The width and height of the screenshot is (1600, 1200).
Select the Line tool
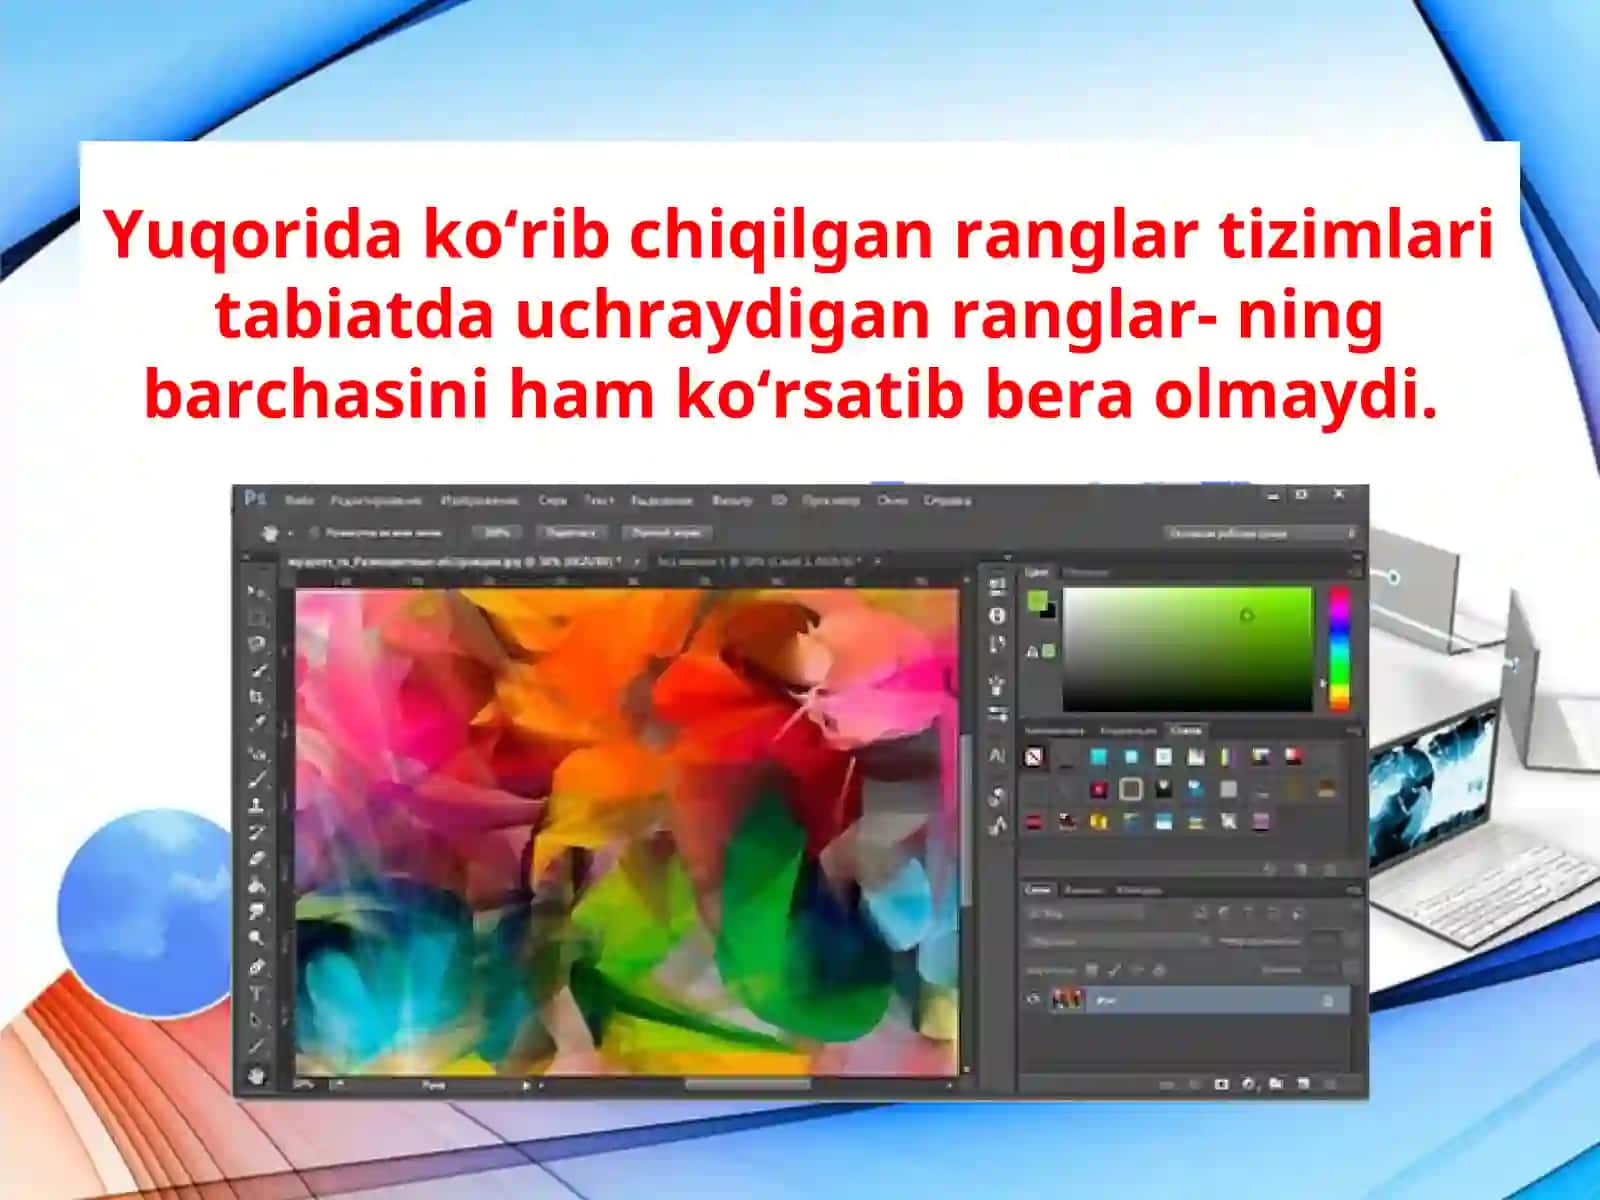tap(257, 1047)
